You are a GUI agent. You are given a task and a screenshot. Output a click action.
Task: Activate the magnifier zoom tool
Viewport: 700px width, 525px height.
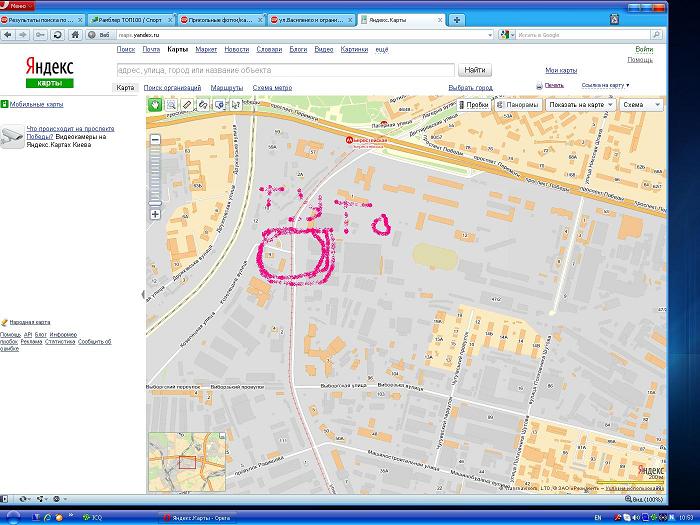171,104
